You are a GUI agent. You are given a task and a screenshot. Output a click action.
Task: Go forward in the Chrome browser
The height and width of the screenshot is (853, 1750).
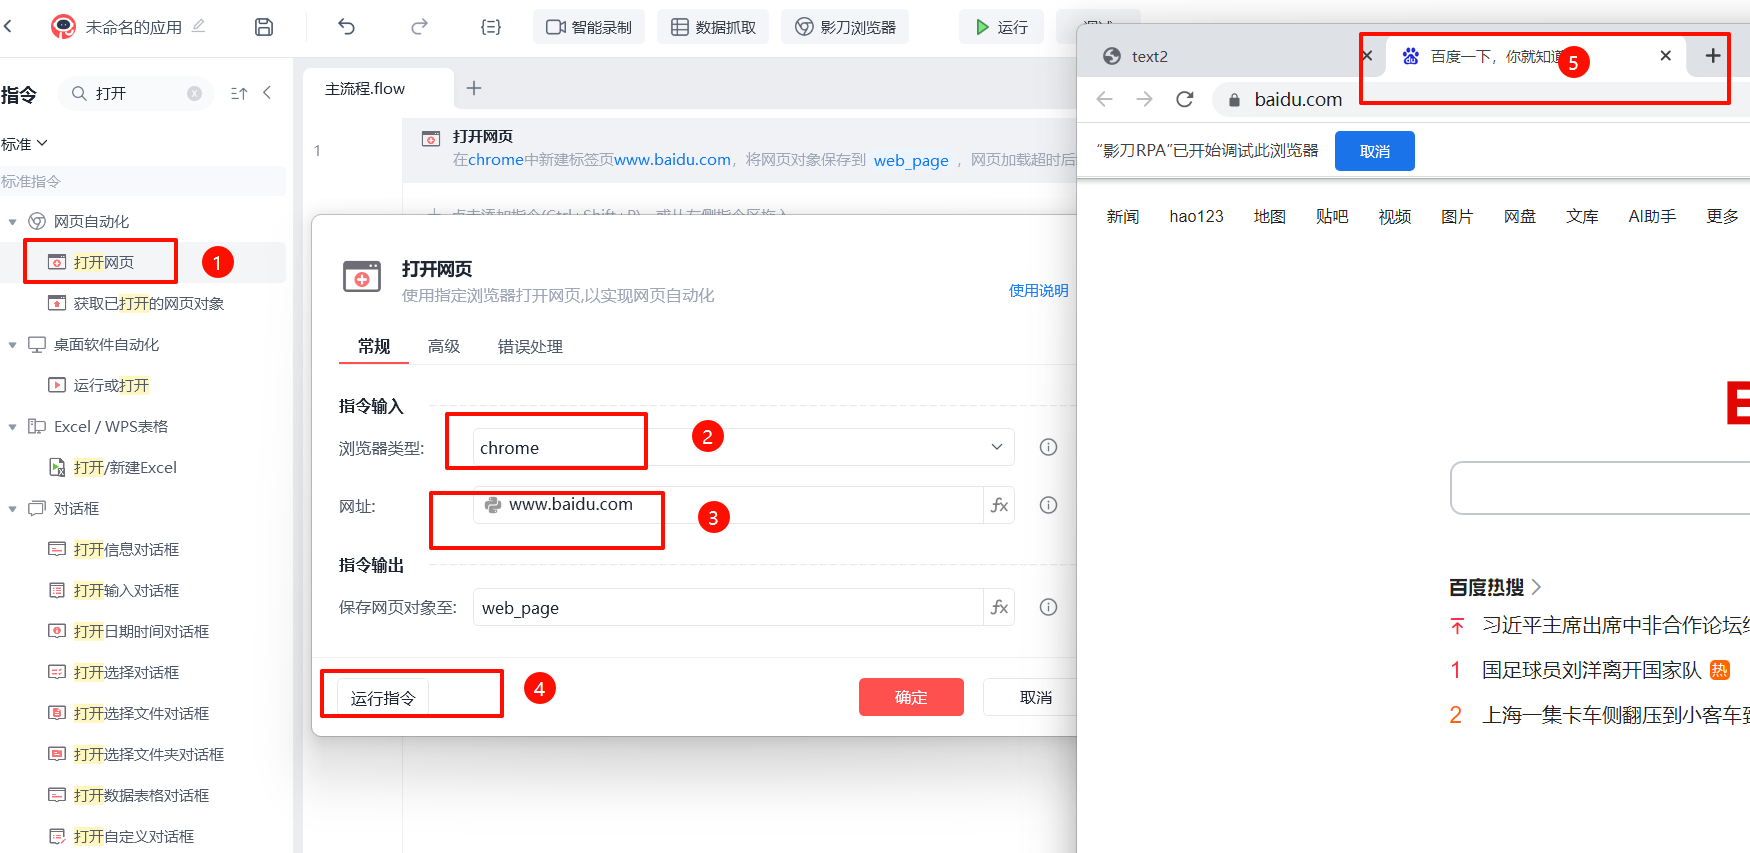[x=1145, y=99]
